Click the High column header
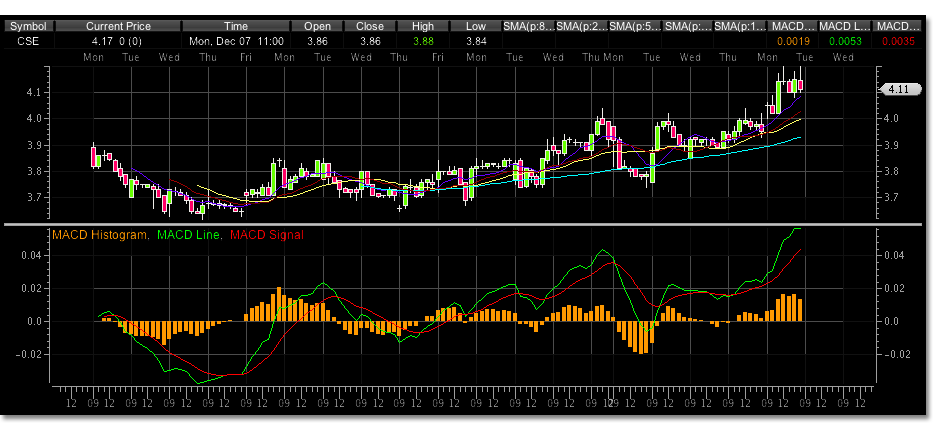The image size is (941, 430). click(x=424, y=25)
